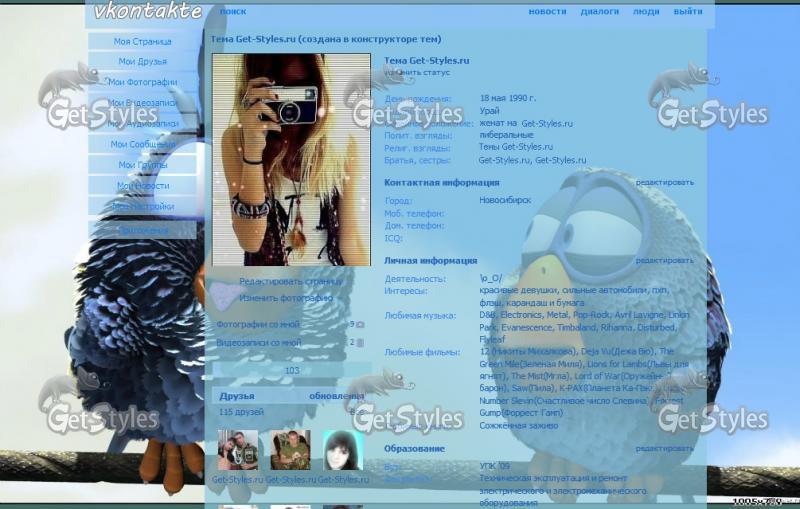Click Evanescence in favorite music
Screen dimensions: 800x509
[x=526, y=327]
